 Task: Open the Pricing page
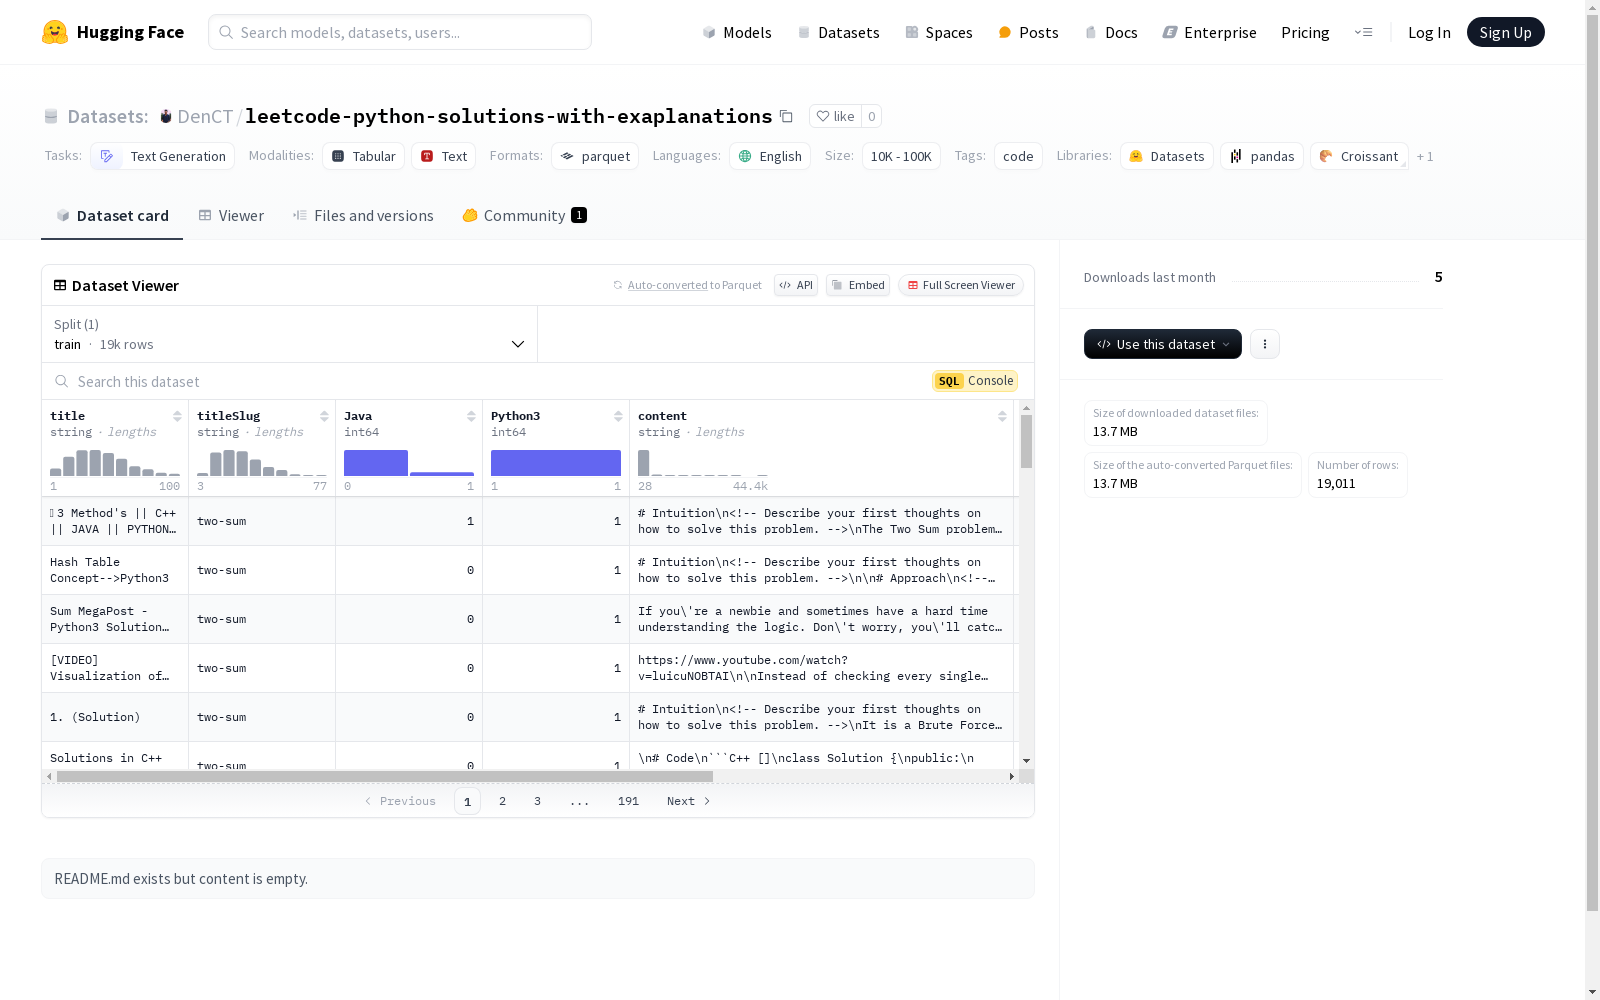tap(1305, 32)
